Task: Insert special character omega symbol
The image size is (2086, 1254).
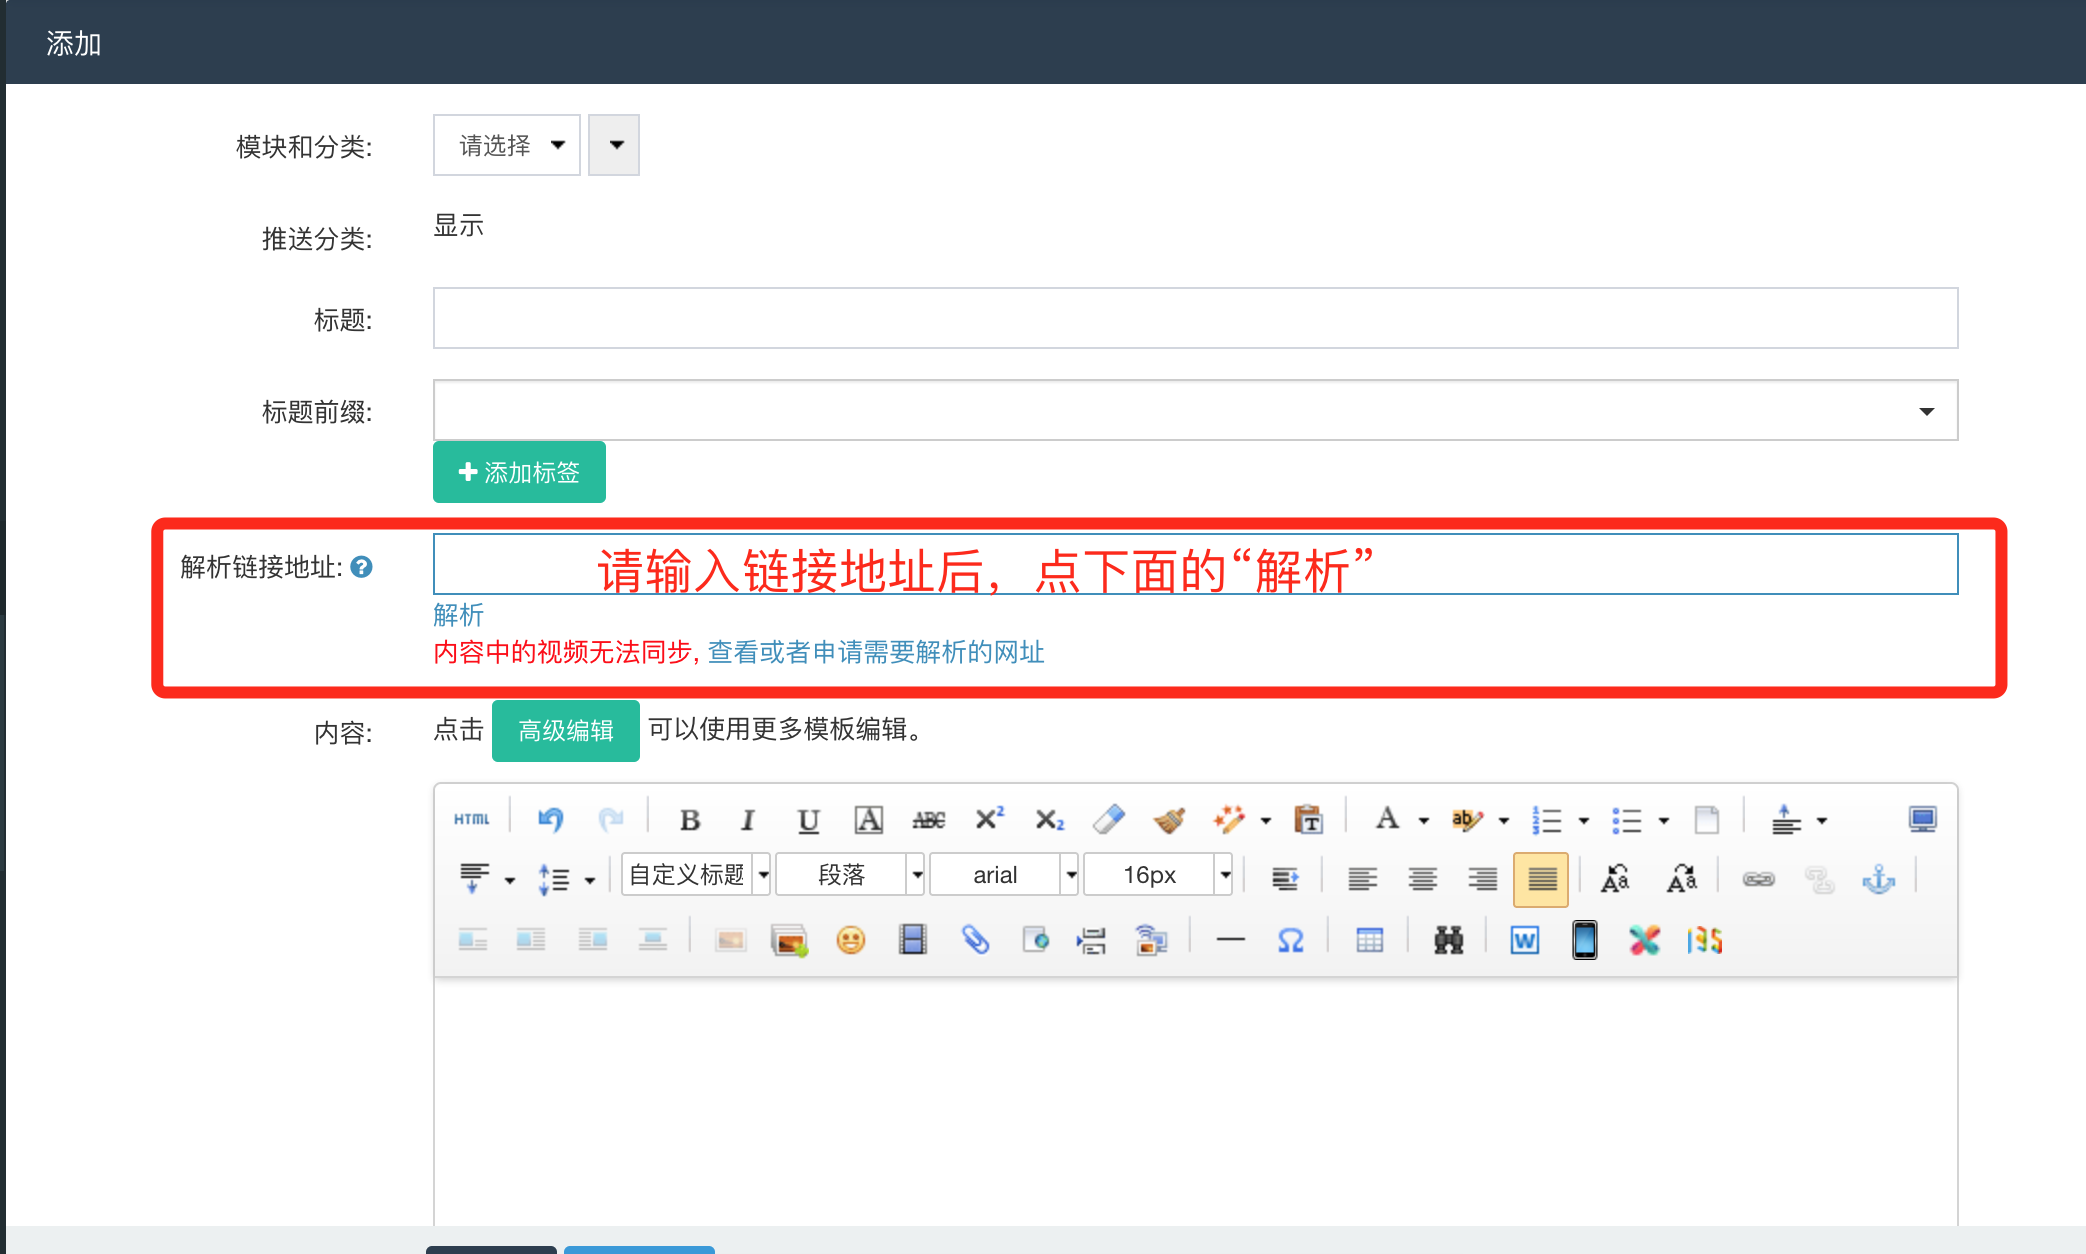Action: 1290,940
